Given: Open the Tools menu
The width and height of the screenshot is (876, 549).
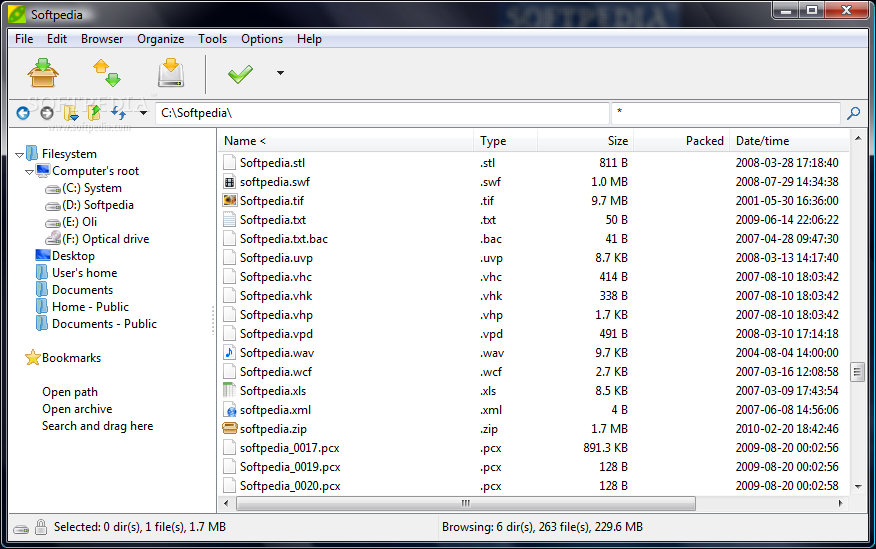Looking at the screenshot, I should [x=212, y=39].
